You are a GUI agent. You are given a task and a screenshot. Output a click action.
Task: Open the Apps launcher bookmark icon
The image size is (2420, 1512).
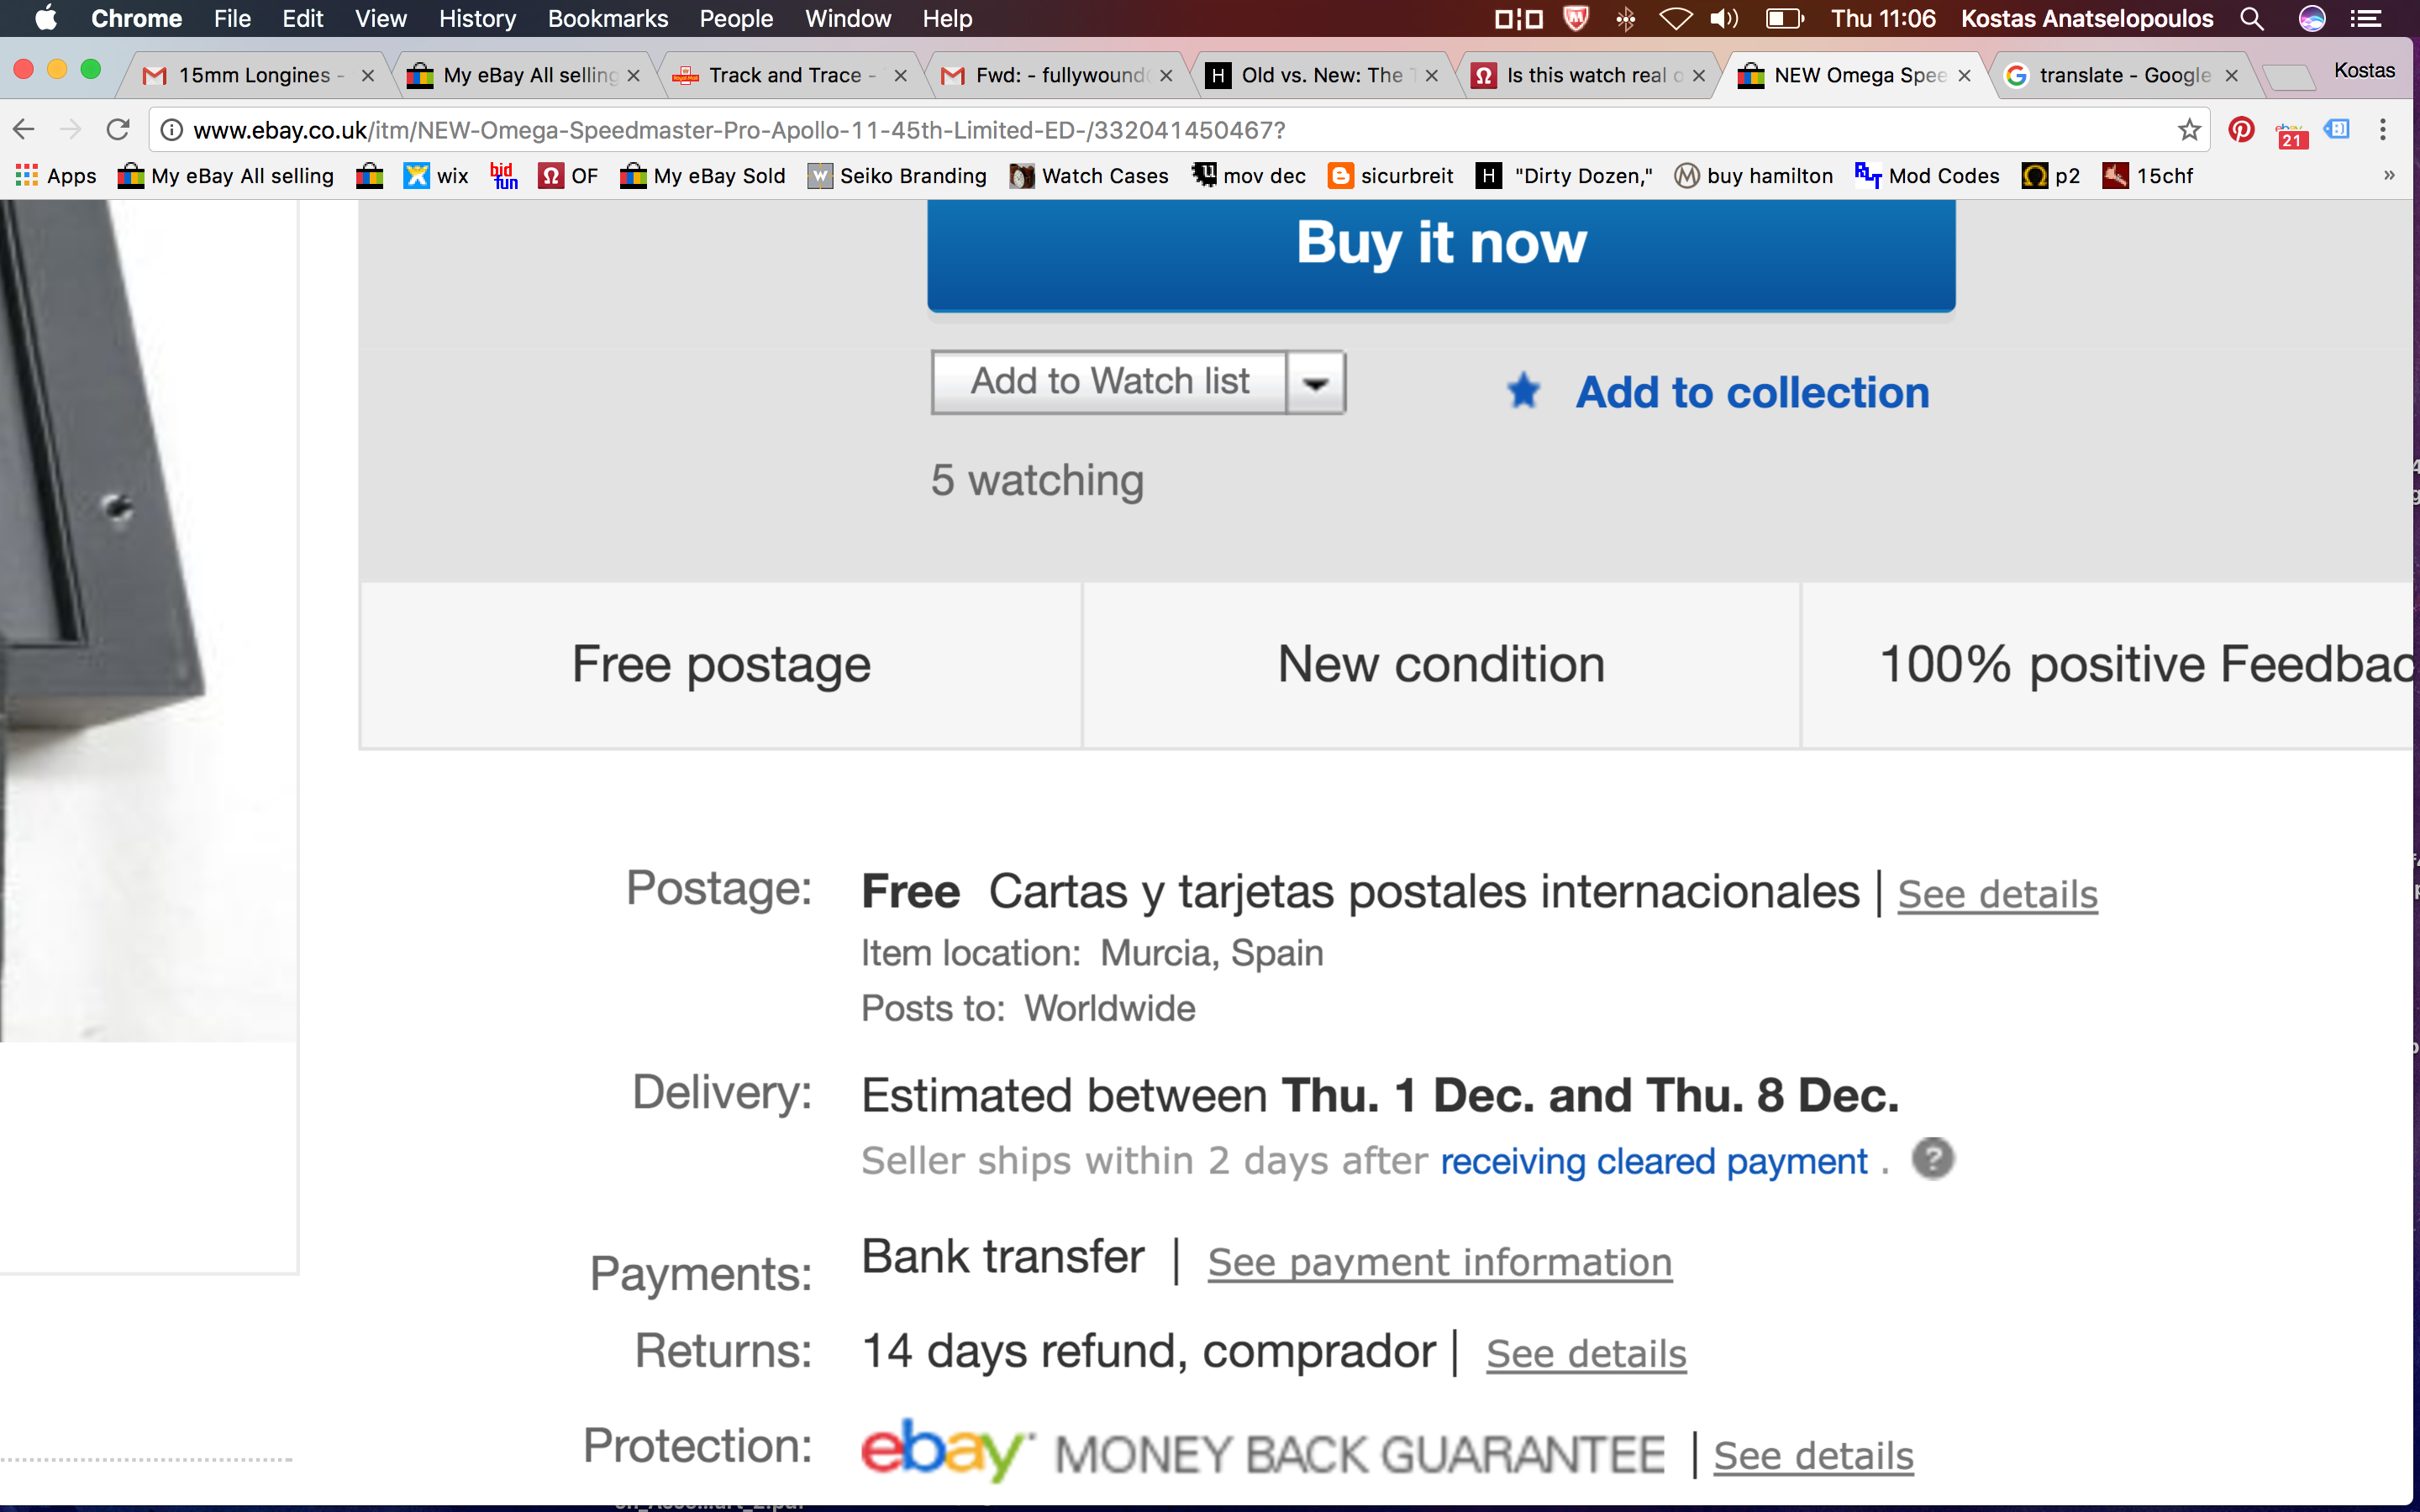pyautogui.click(x=26, y=176)
